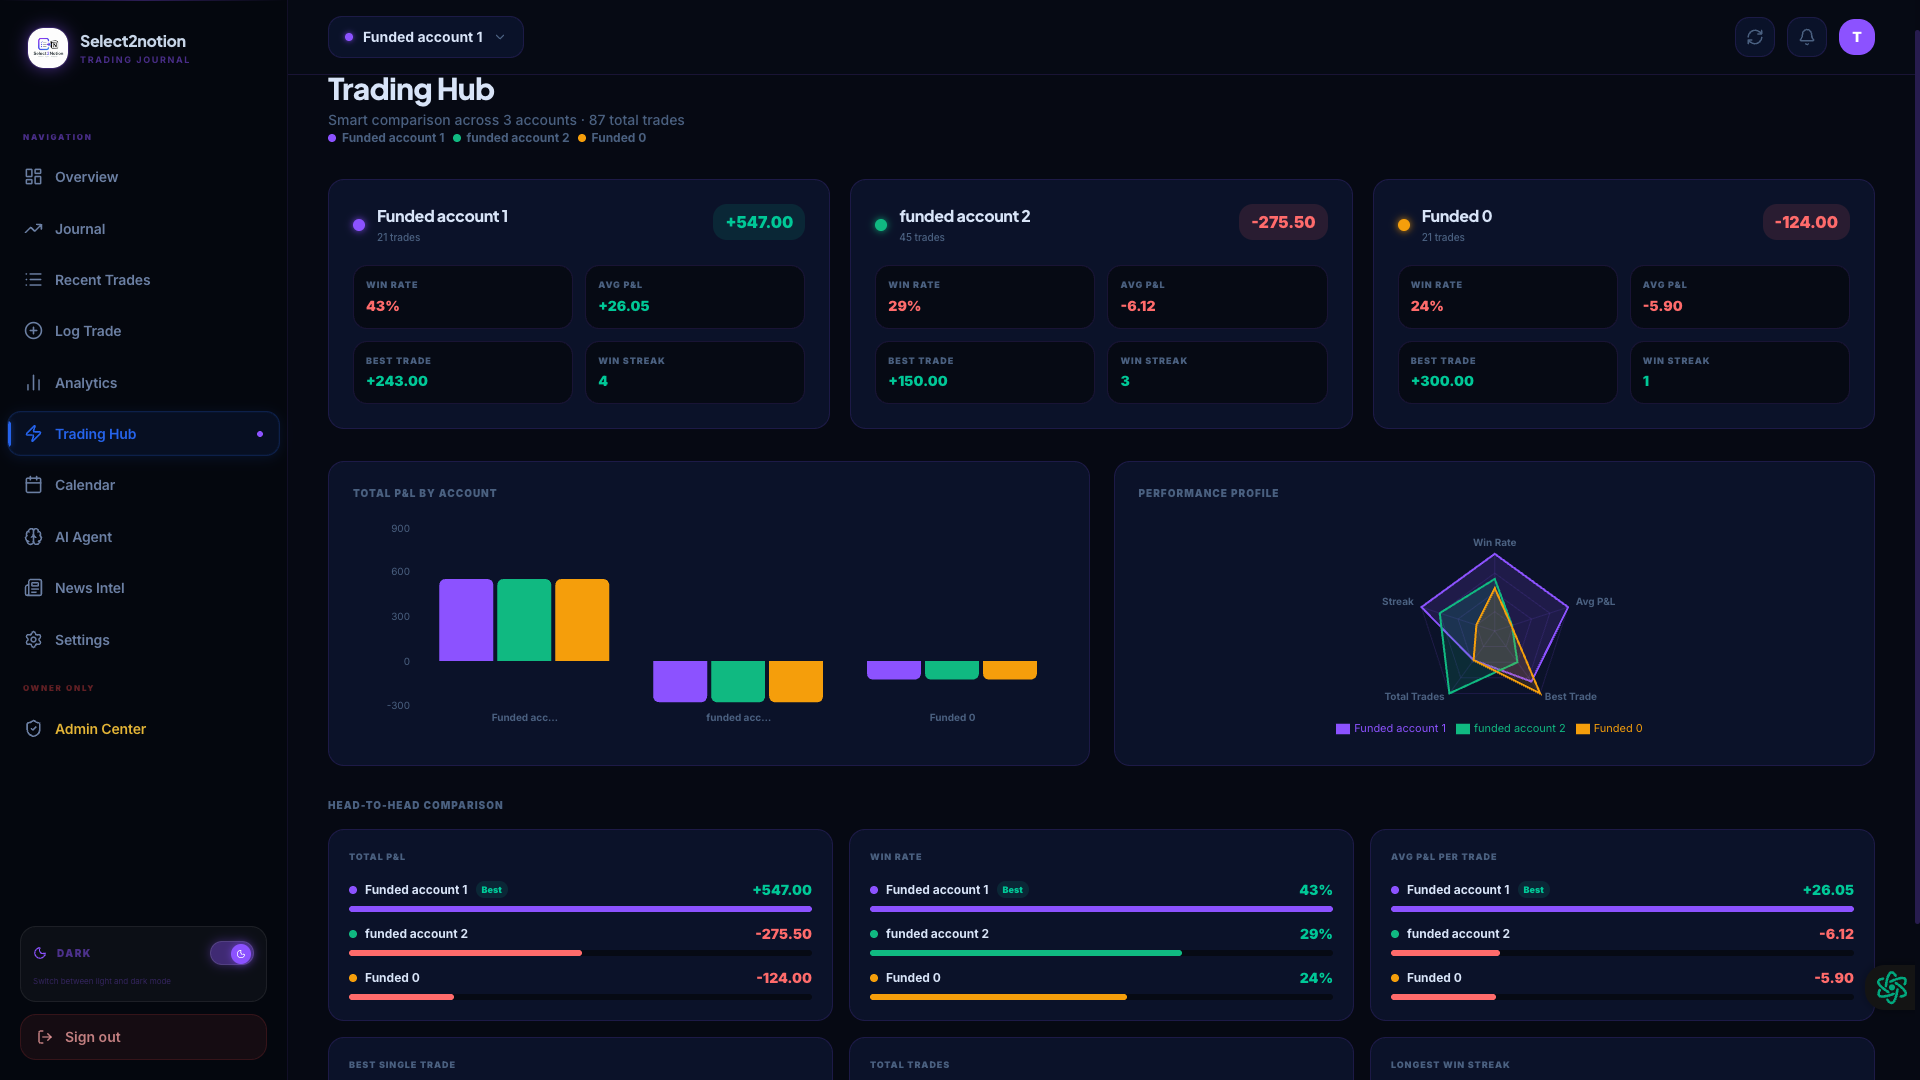Open the floating AI assistant icon
This screenshot has width=1920, height=1080.
pyautogui.click(x=1892, y=987)
